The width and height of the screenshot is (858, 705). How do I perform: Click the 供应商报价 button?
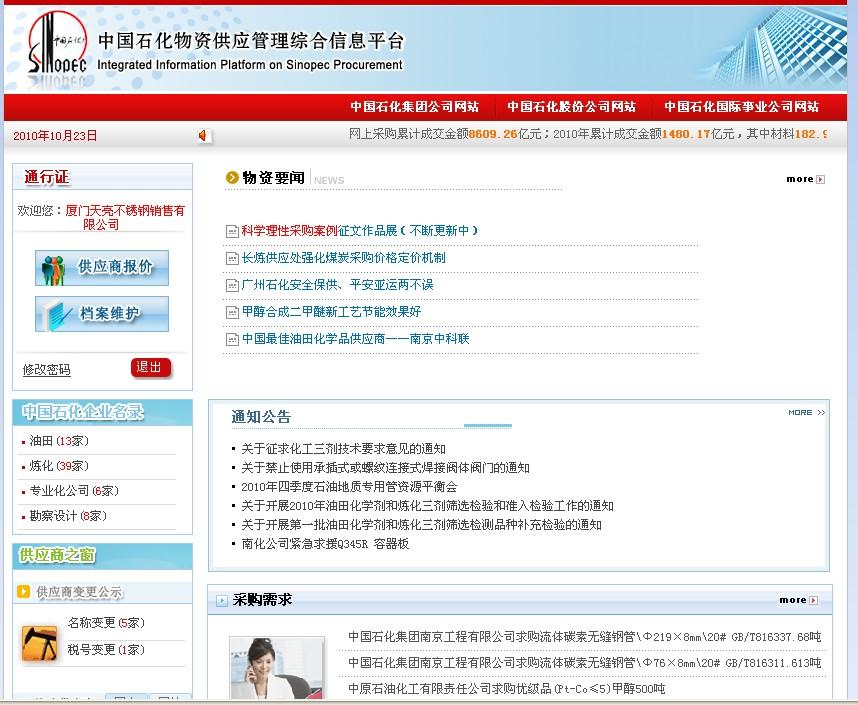[102, 268]
